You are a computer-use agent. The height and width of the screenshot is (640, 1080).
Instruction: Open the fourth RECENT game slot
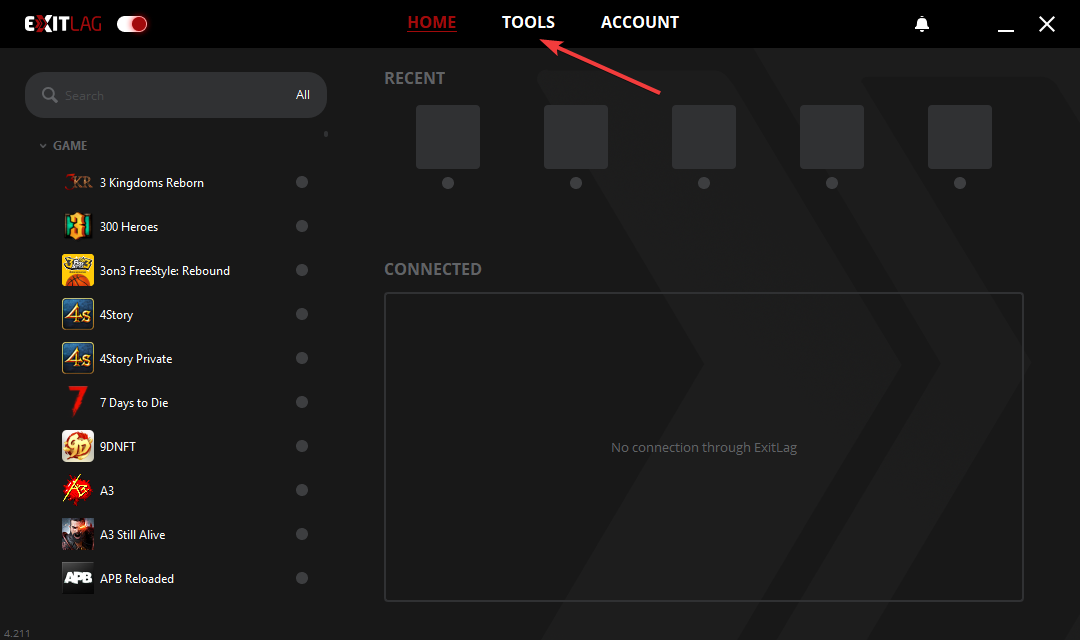[832, 137]
